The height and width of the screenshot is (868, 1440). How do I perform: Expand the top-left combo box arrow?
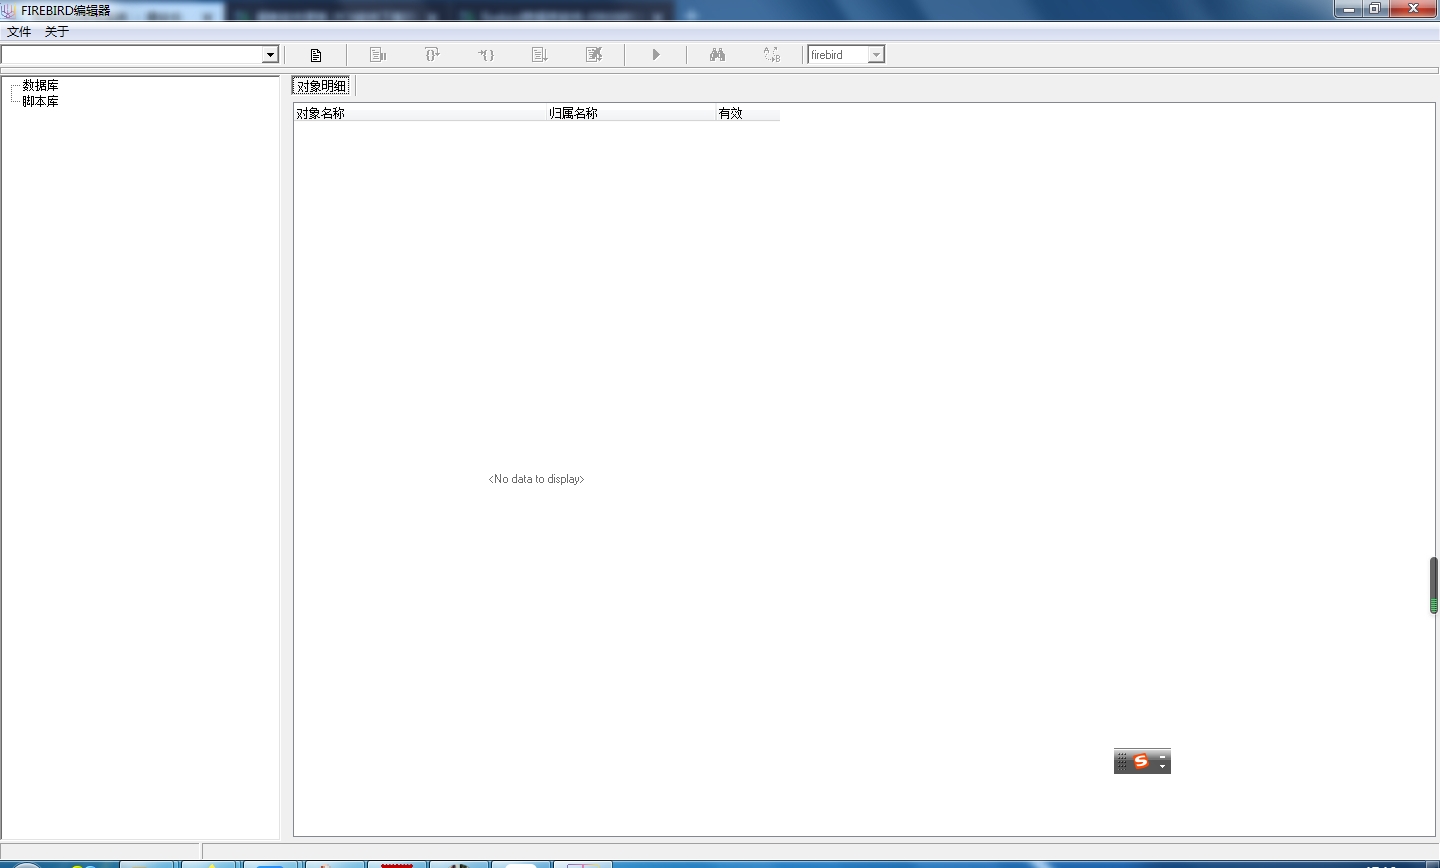pos(270,55)
